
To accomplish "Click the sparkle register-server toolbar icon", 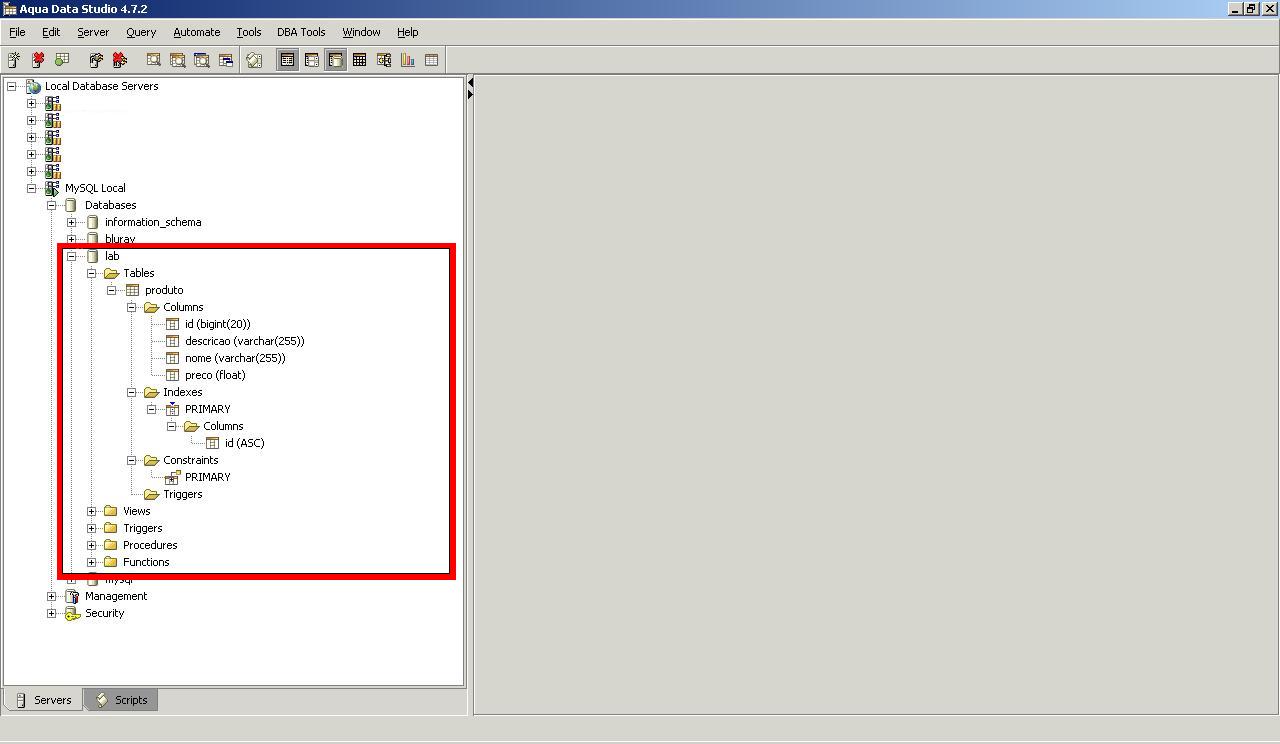I will (x=14, y=60).
